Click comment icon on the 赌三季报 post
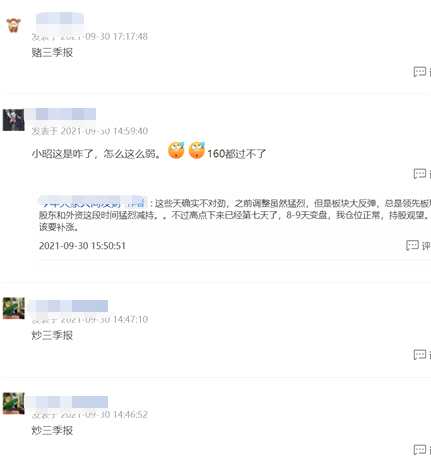The image size is (431, 459). tap(420, 72)
